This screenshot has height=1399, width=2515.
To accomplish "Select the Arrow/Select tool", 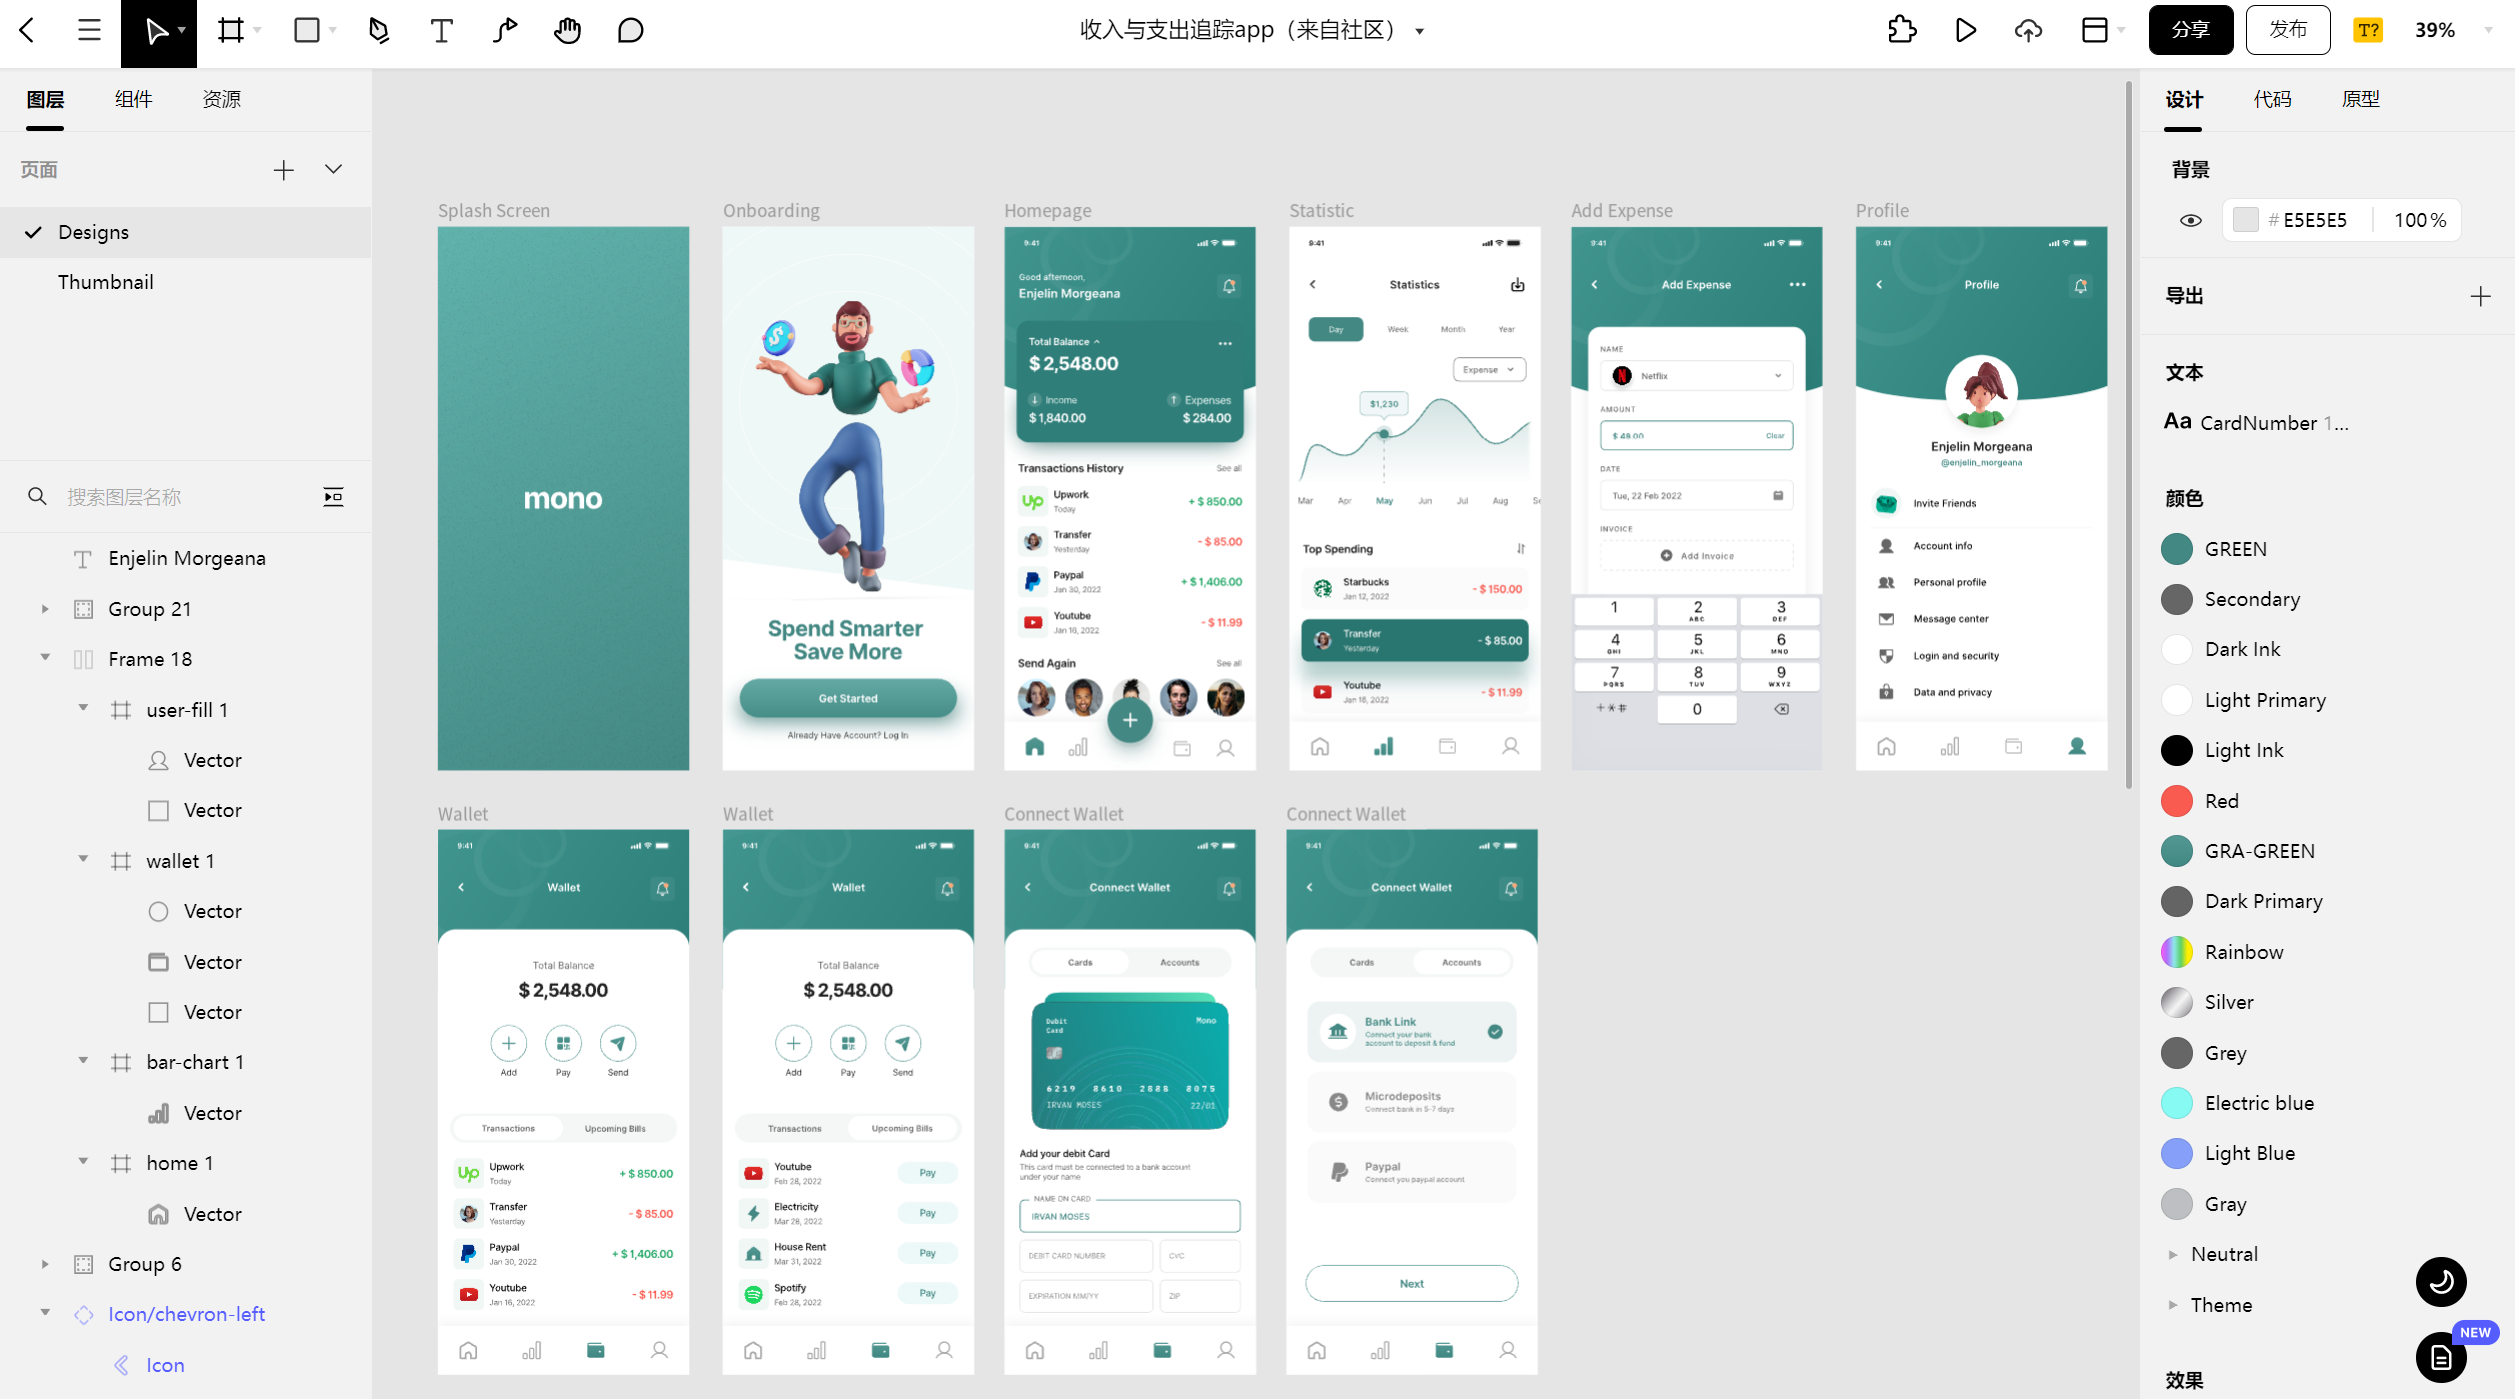I will [x=158, y=31].
